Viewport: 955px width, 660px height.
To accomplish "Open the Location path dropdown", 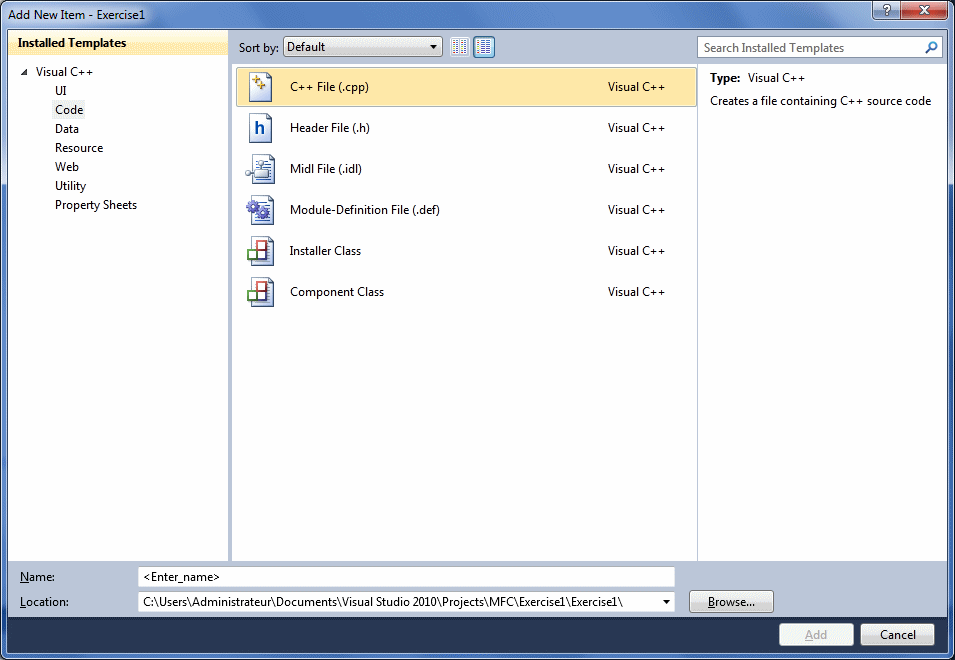I will [x=665, y=601].
